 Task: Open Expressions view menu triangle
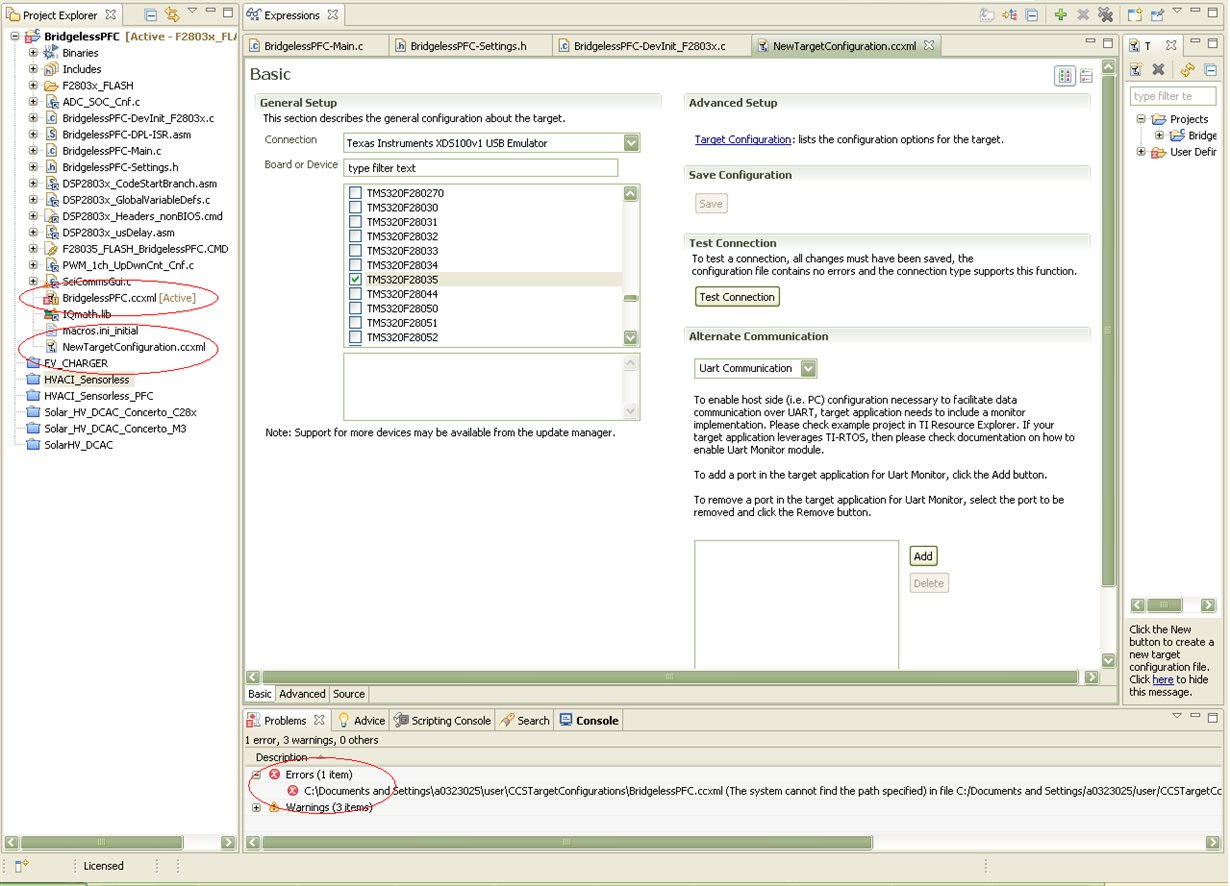pos(1176,12)
